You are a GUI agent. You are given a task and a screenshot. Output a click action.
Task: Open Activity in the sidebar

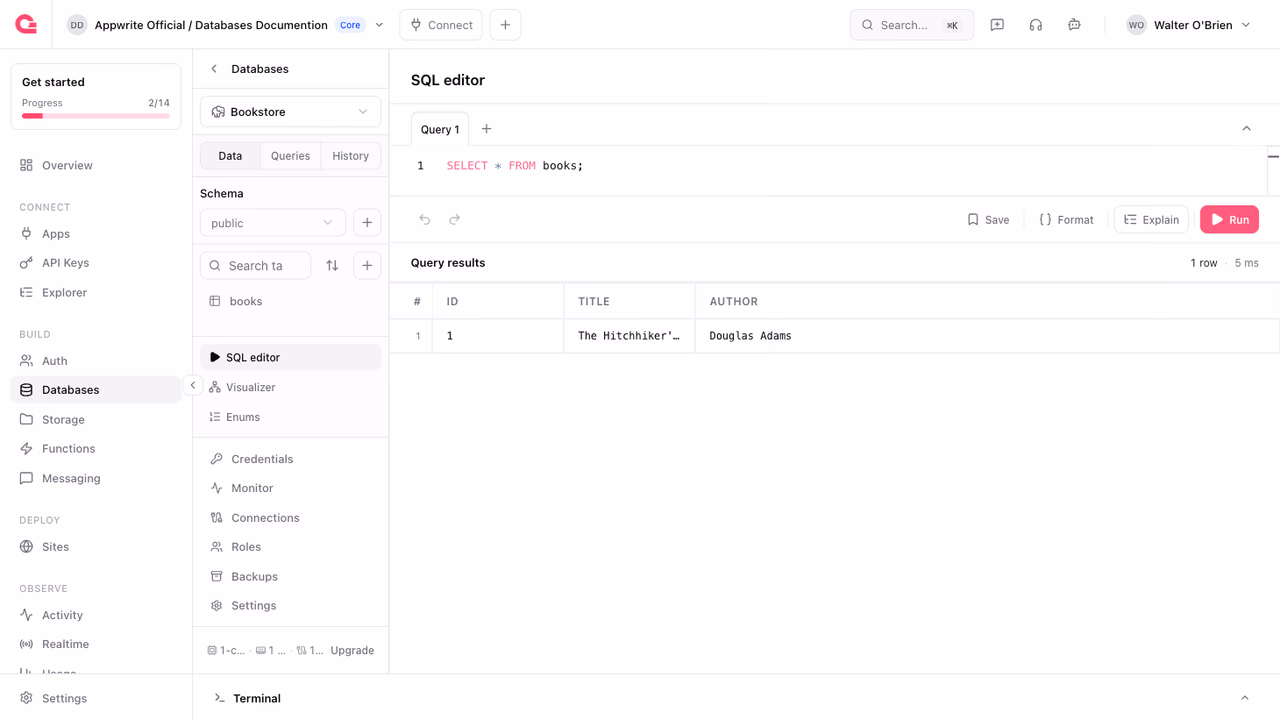pos(96,615)
